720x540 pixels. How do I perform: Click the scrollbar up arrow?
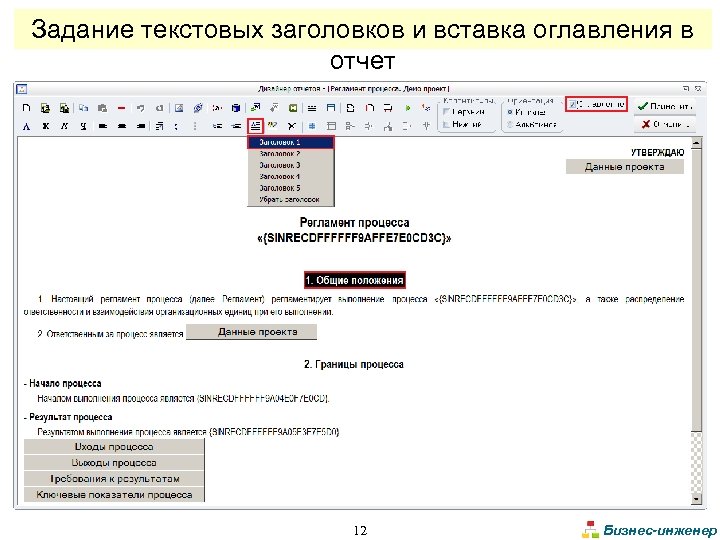[697, 144]
